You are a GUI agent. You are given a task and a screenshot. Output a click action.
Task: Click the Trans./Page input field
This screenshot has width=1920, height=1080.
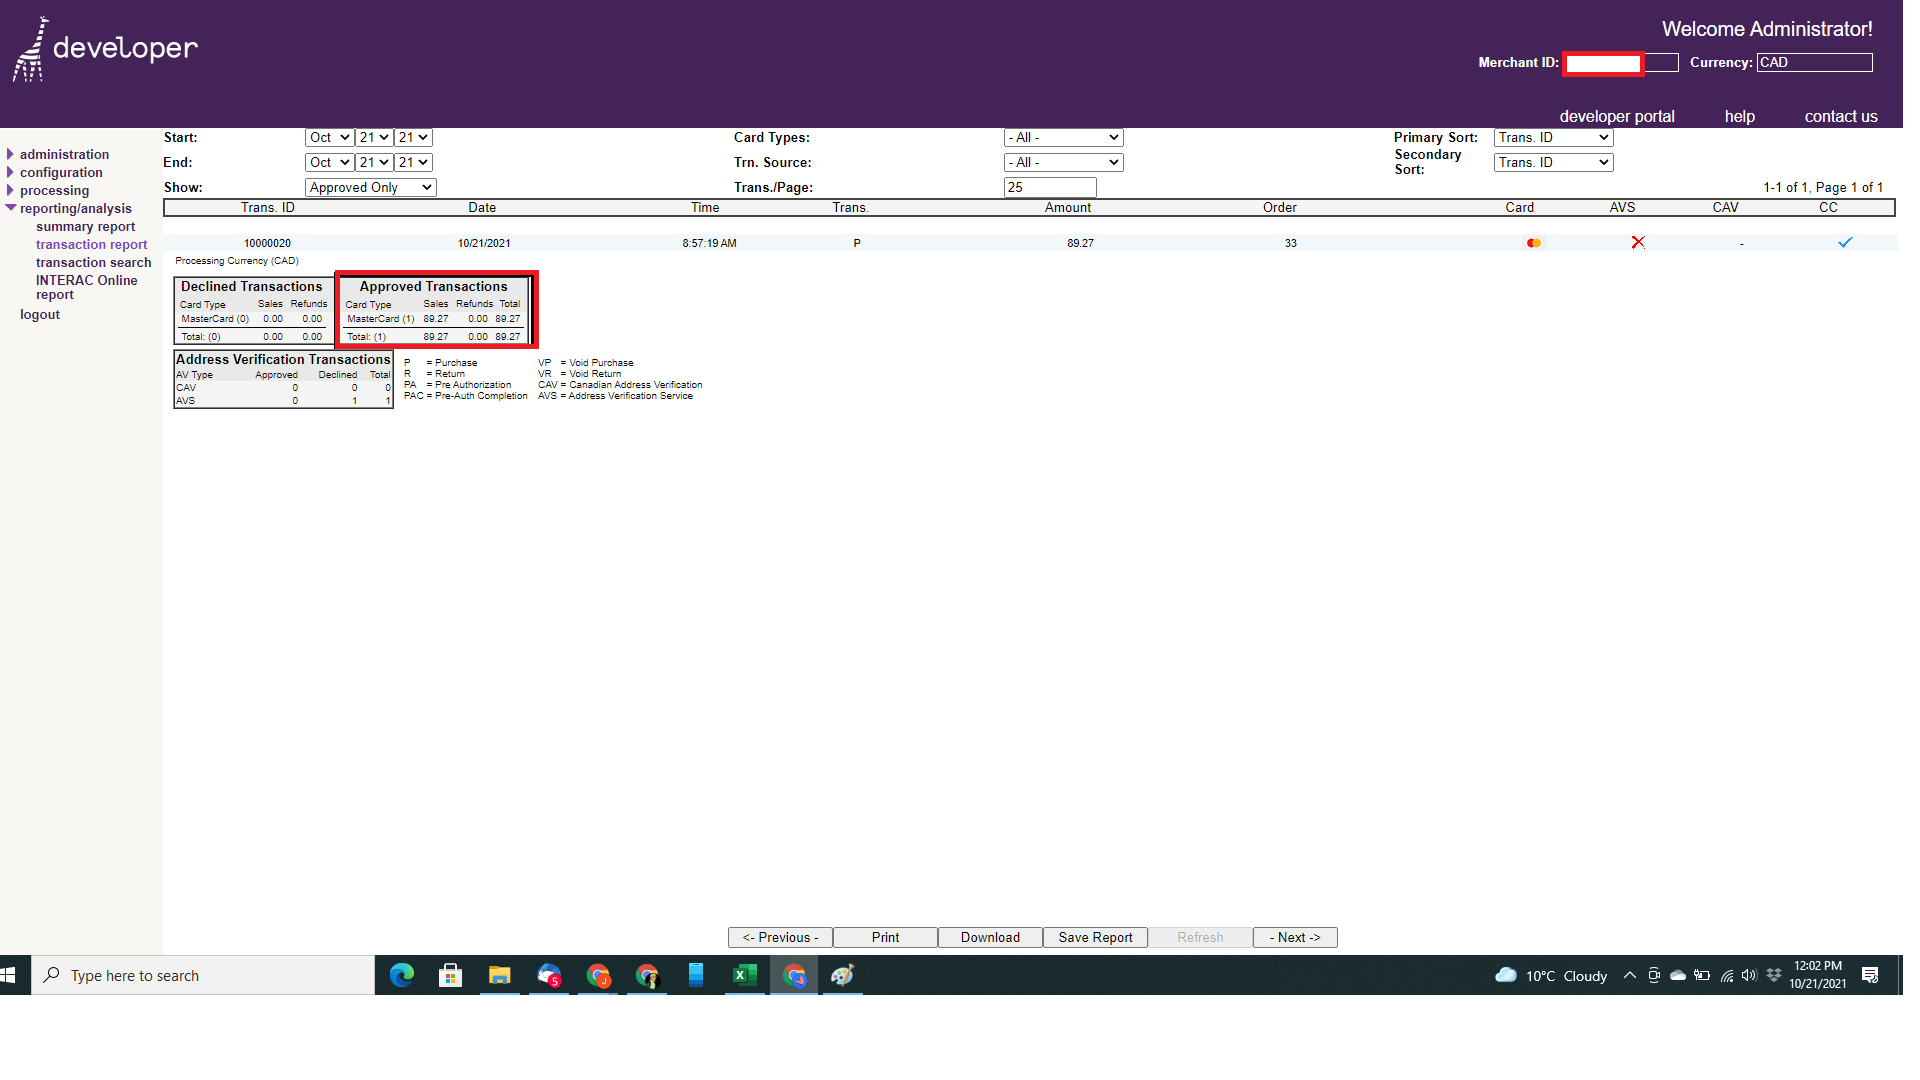click(x=1049, y=187)
